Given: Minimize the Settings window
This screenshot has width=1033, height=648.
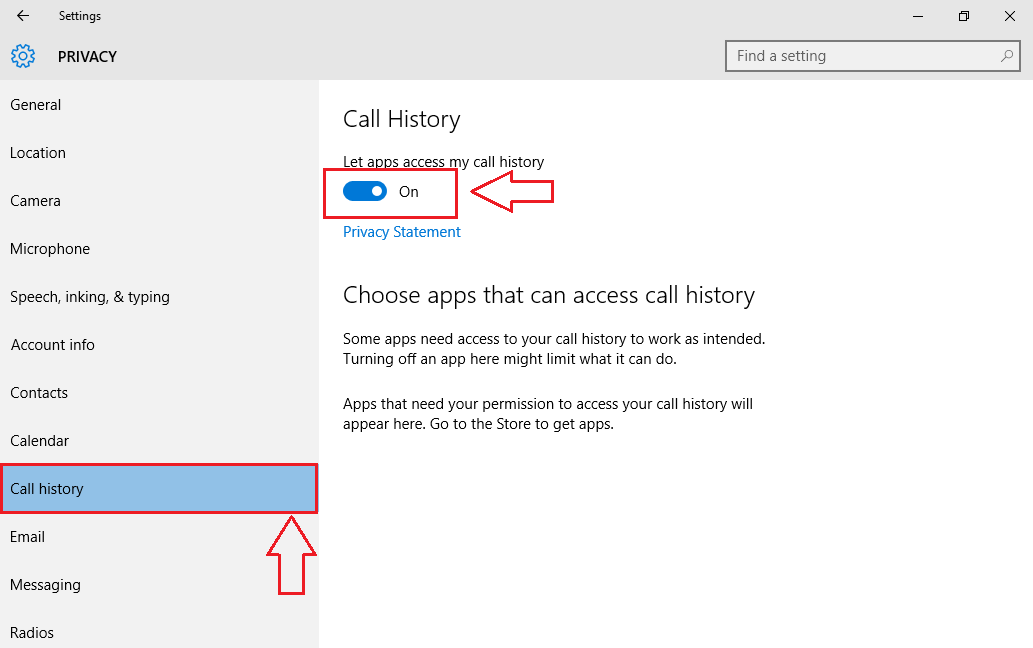Looking at the screenshot, I should point(918,16).
